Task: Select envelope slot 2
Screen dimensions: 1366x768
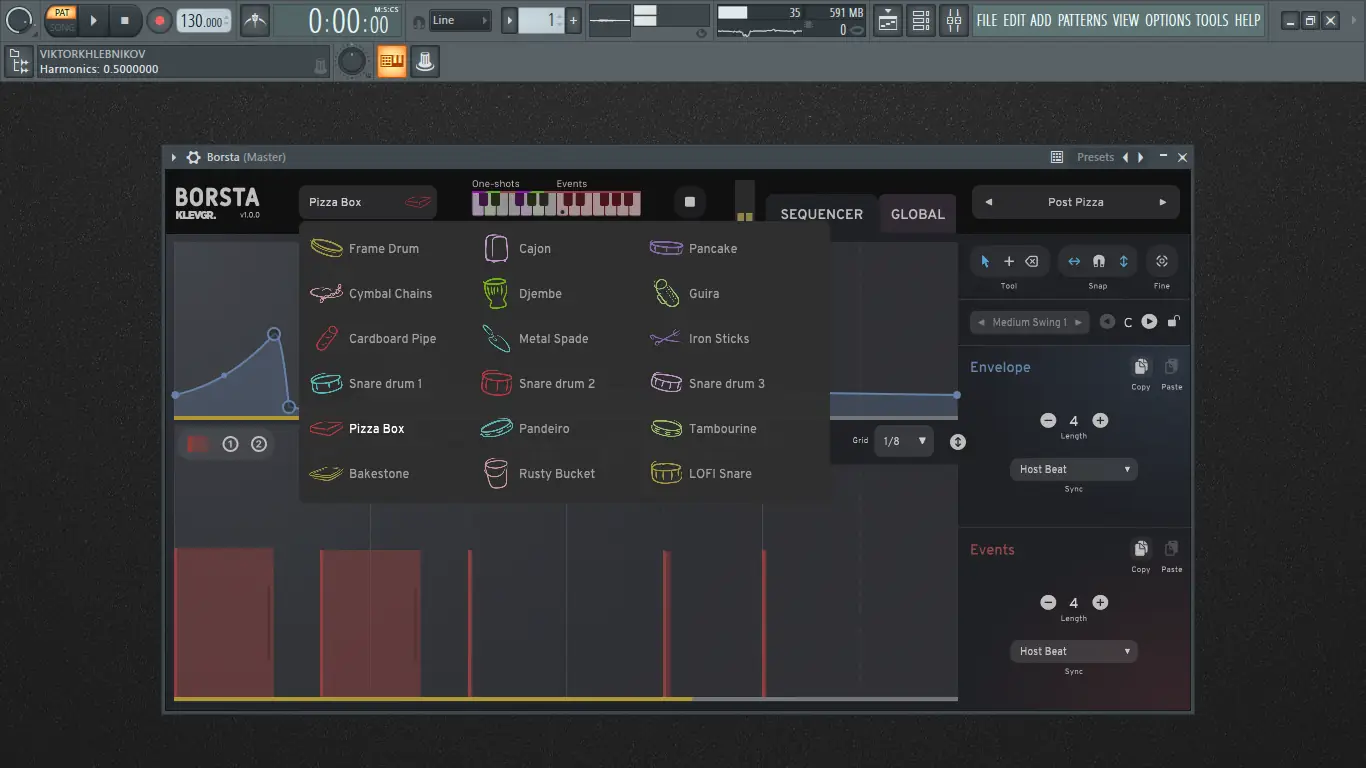Action: (x=259, y=444)
